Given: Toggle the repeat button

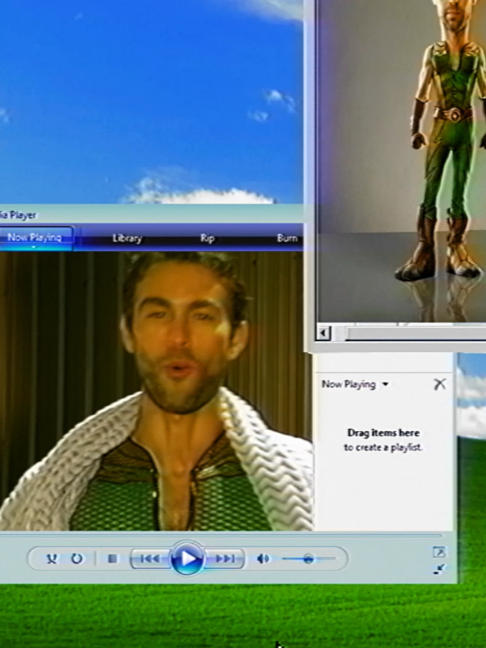Looking at the screenshot, I should pos(77,559).
